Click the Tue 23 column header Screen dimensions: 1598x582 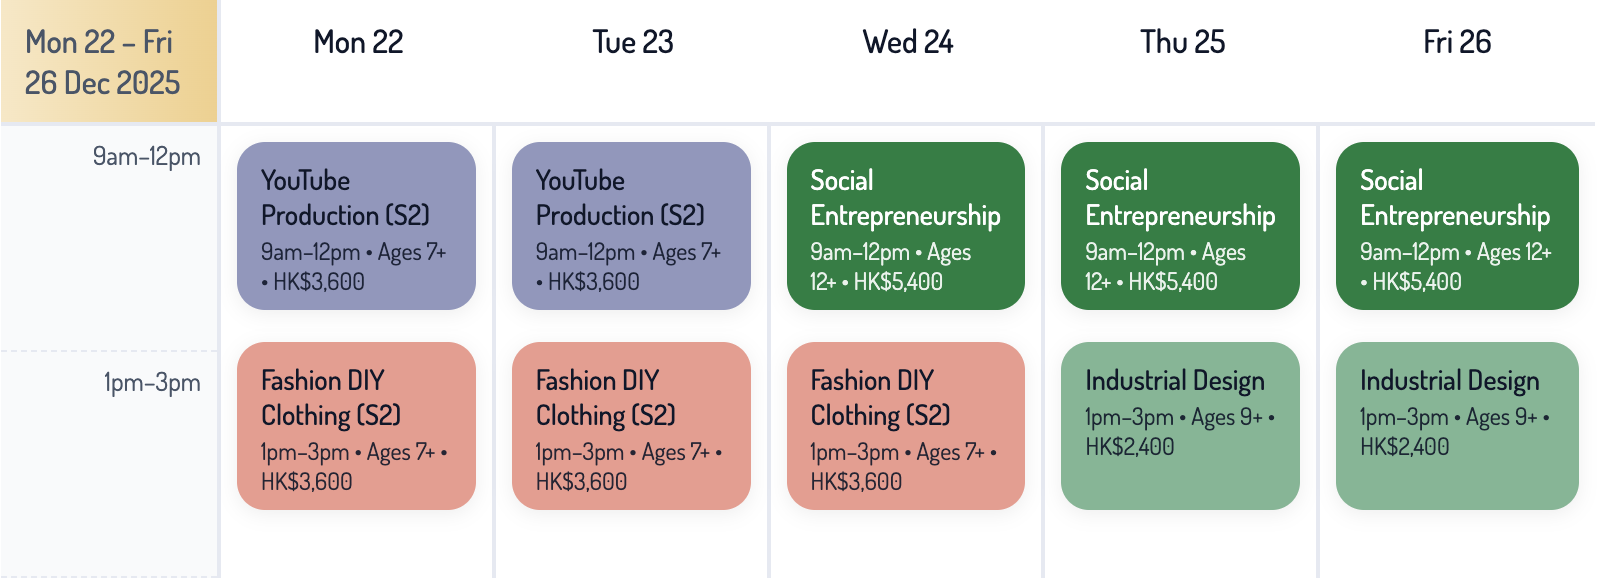pyautogui.click(x=633, y=42)
